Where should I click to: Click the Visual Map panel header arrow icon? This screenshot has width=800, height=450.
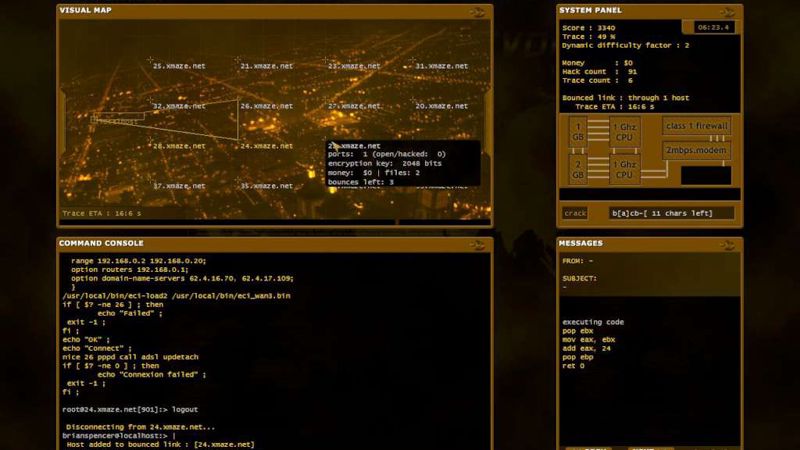[477, 12]
